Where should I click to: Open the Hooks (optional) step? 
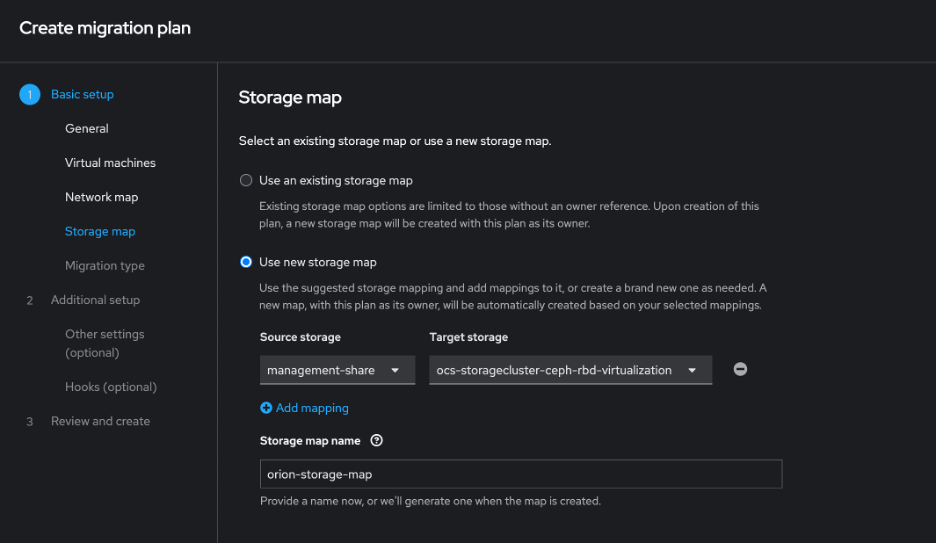(x=111, y=387)
